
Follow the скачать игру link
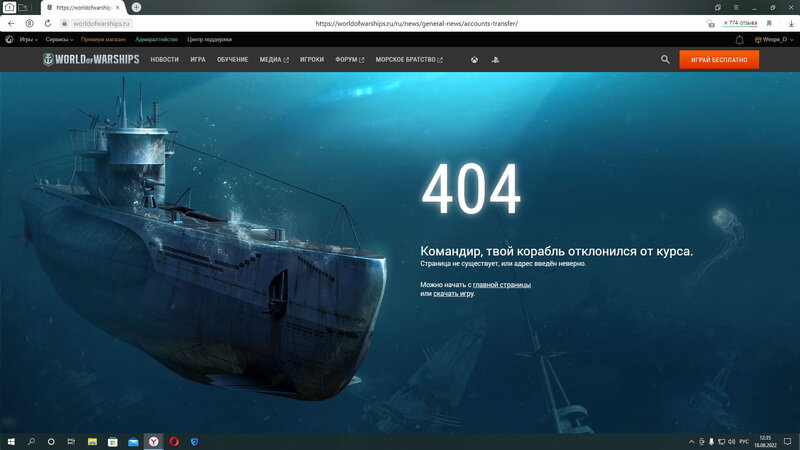(x=453, y=294)
